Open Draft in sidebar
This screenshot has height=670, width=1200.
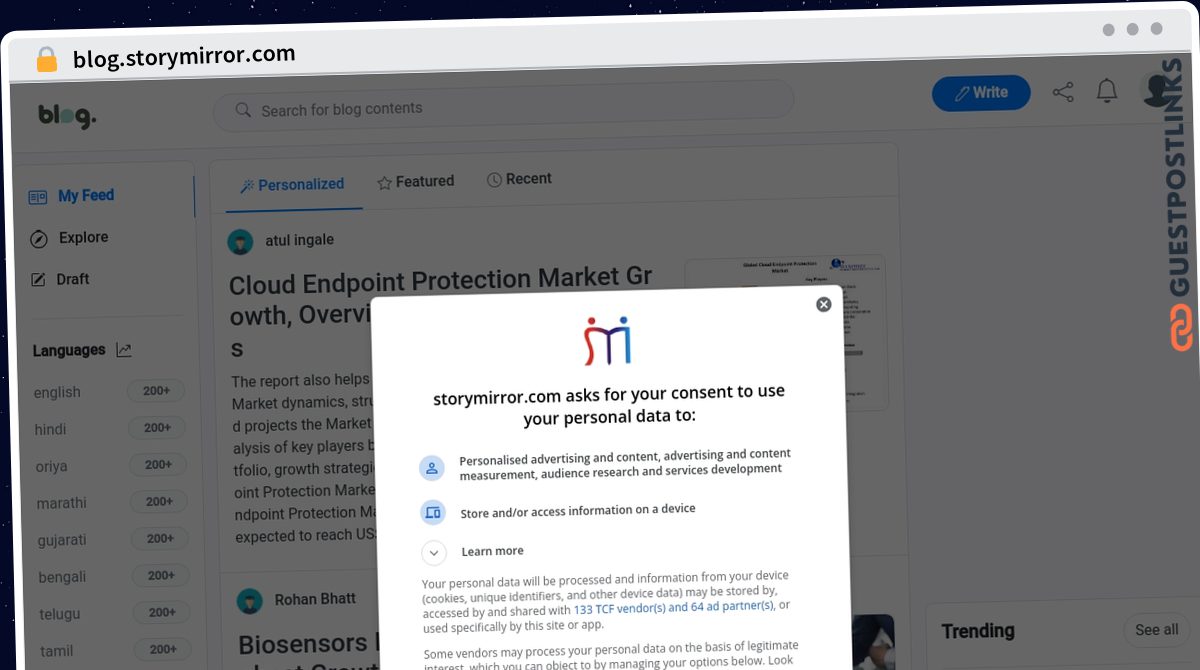tap(60, 280)
